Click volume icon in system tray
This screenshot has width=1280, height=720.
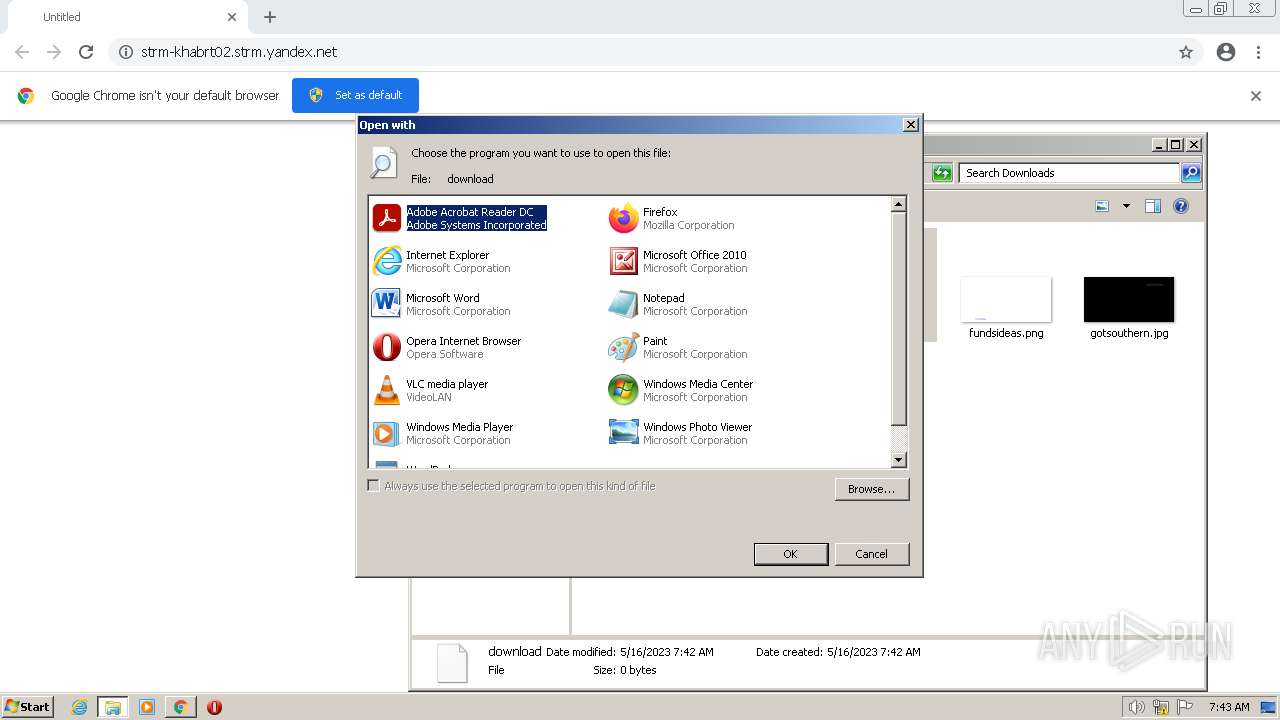(x=1137, y=707)
